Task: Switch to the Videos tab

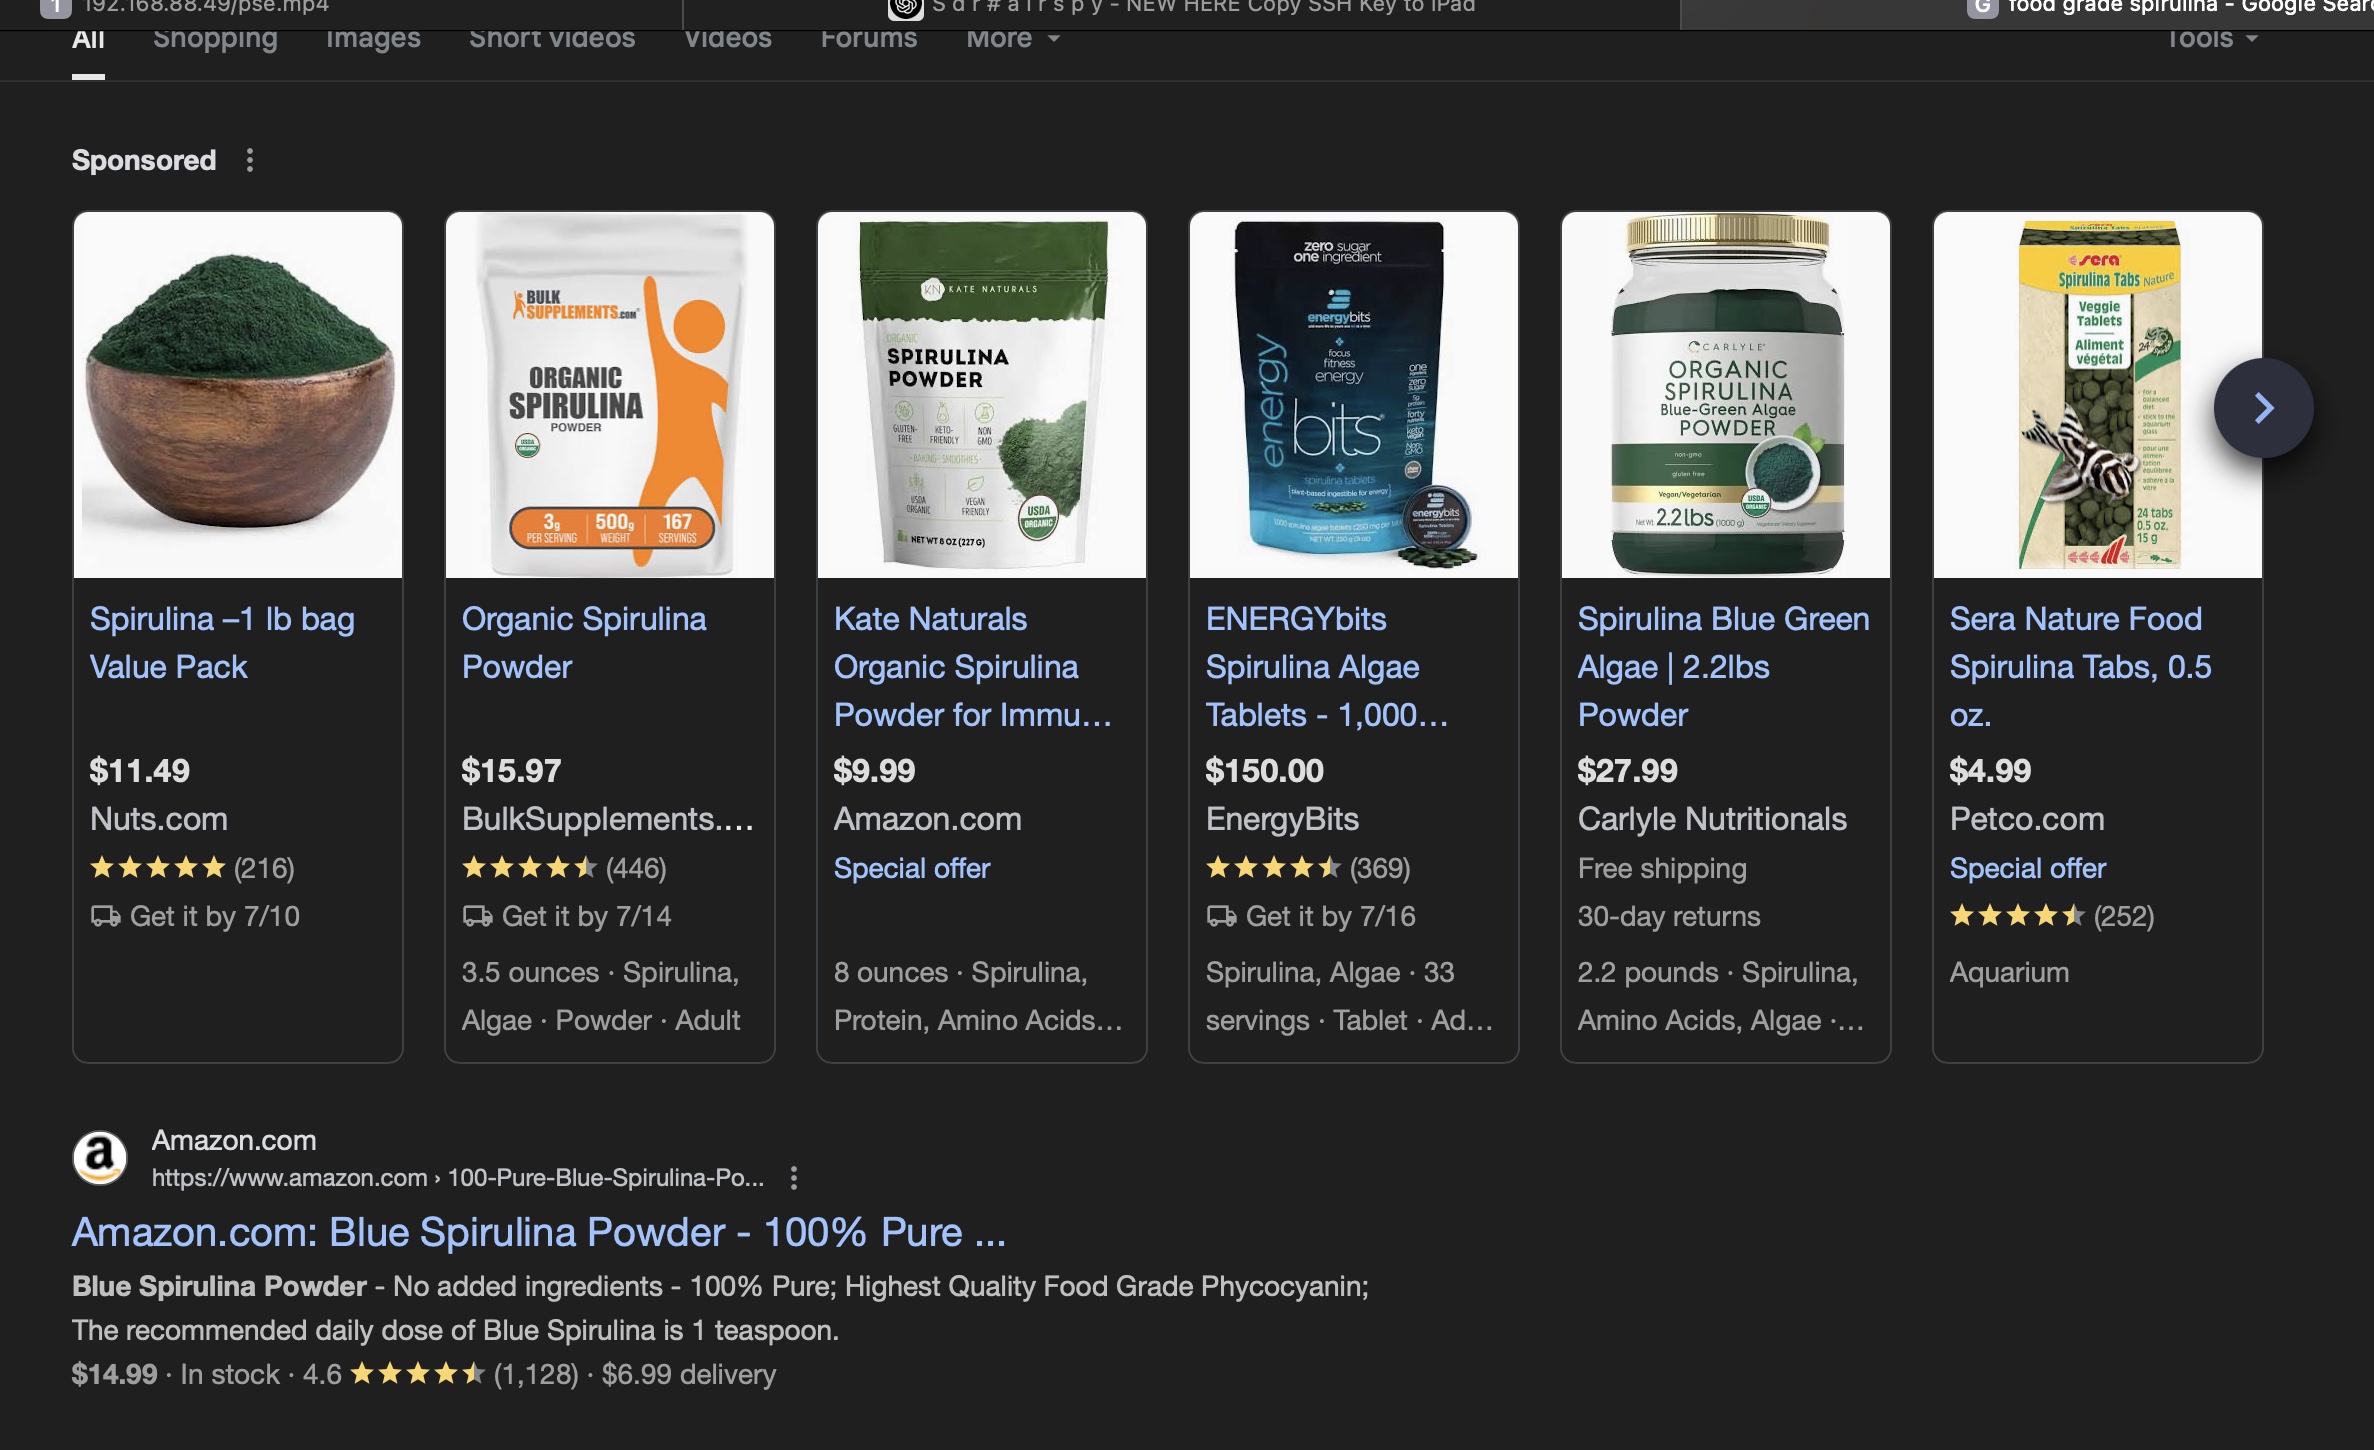Action: point(728,38)
